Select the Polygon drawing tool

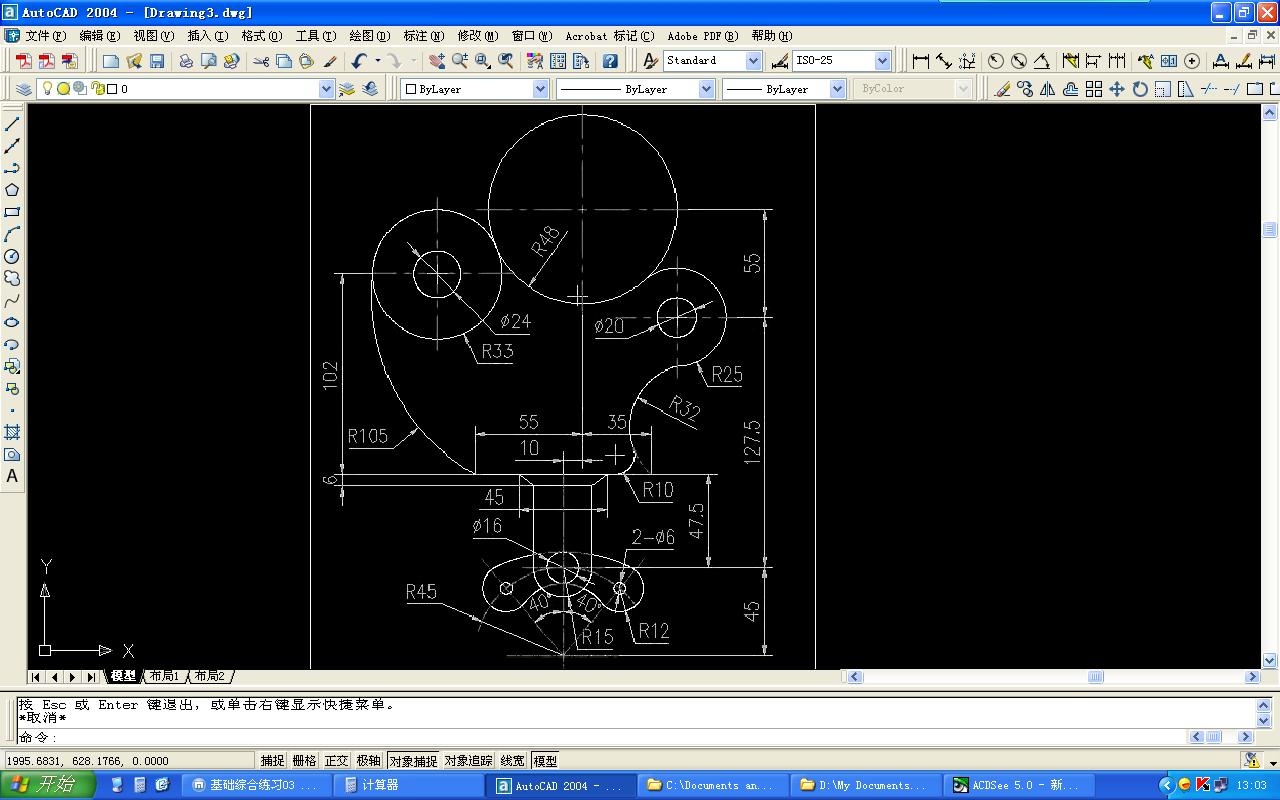point(12,190)
